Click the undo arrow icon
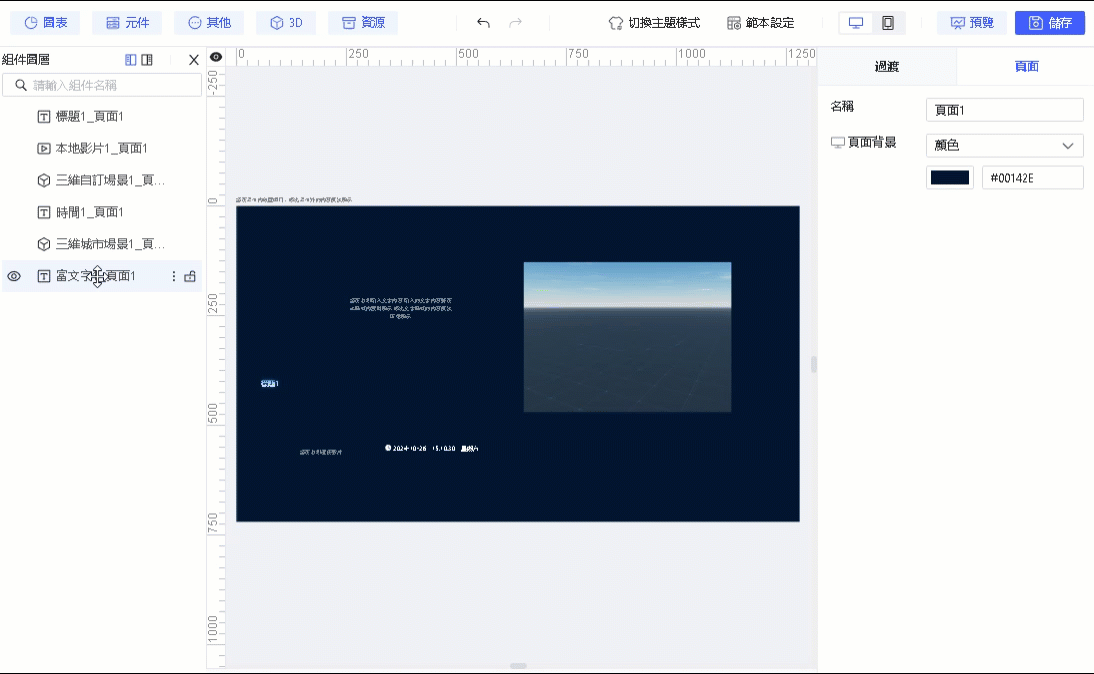Viewport: 1094px width, 674px height. pos(484,23)
